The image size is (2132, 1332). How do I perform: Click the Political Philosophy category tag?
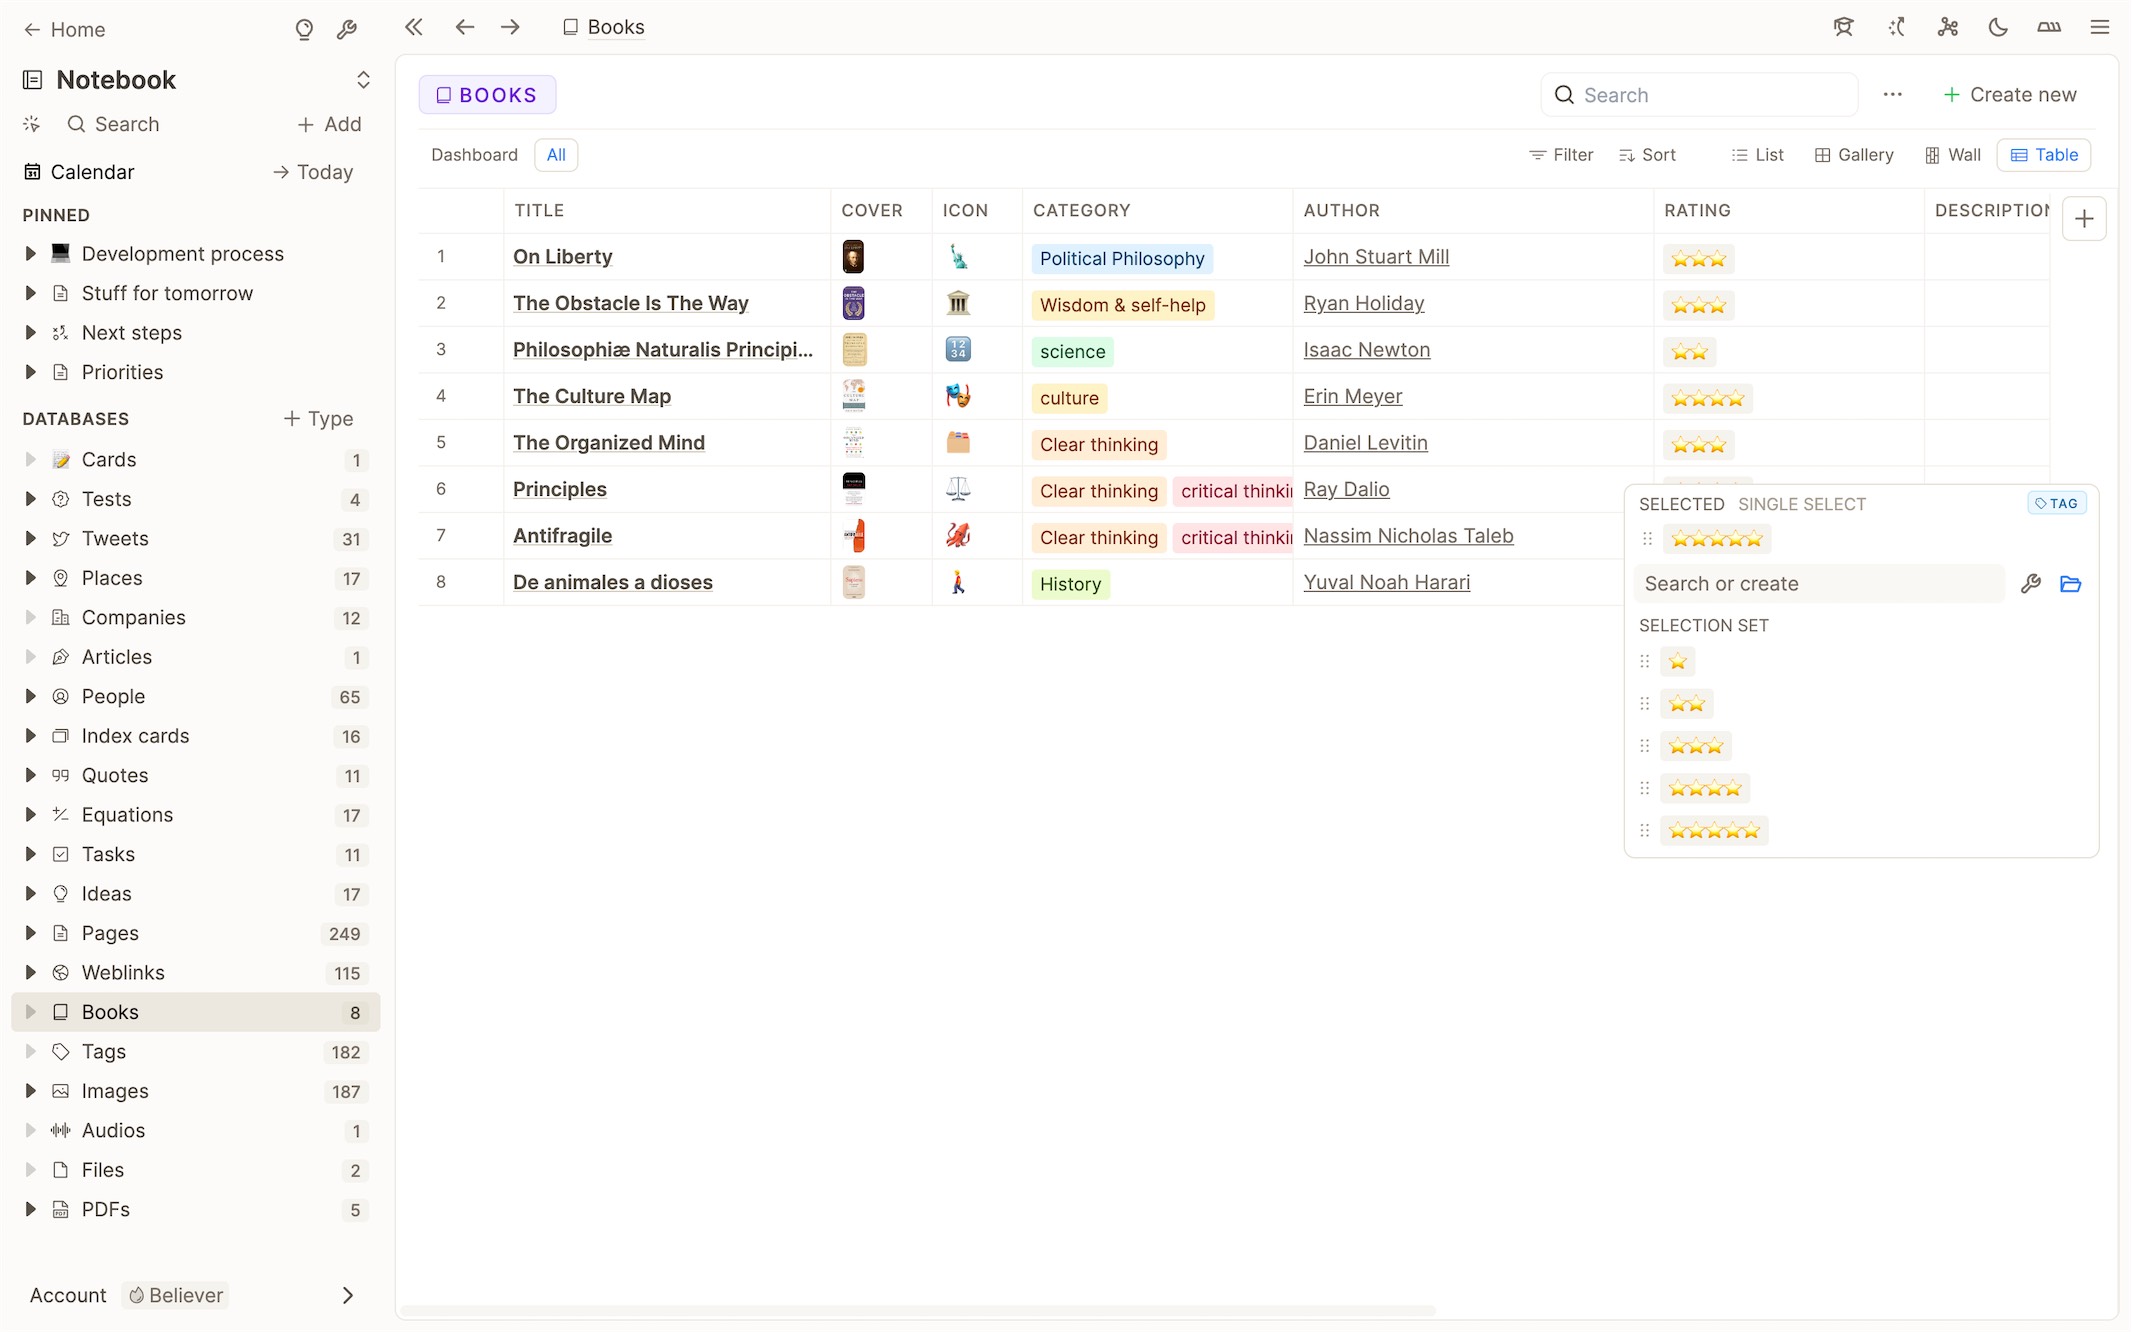(x=1122, y=258)
